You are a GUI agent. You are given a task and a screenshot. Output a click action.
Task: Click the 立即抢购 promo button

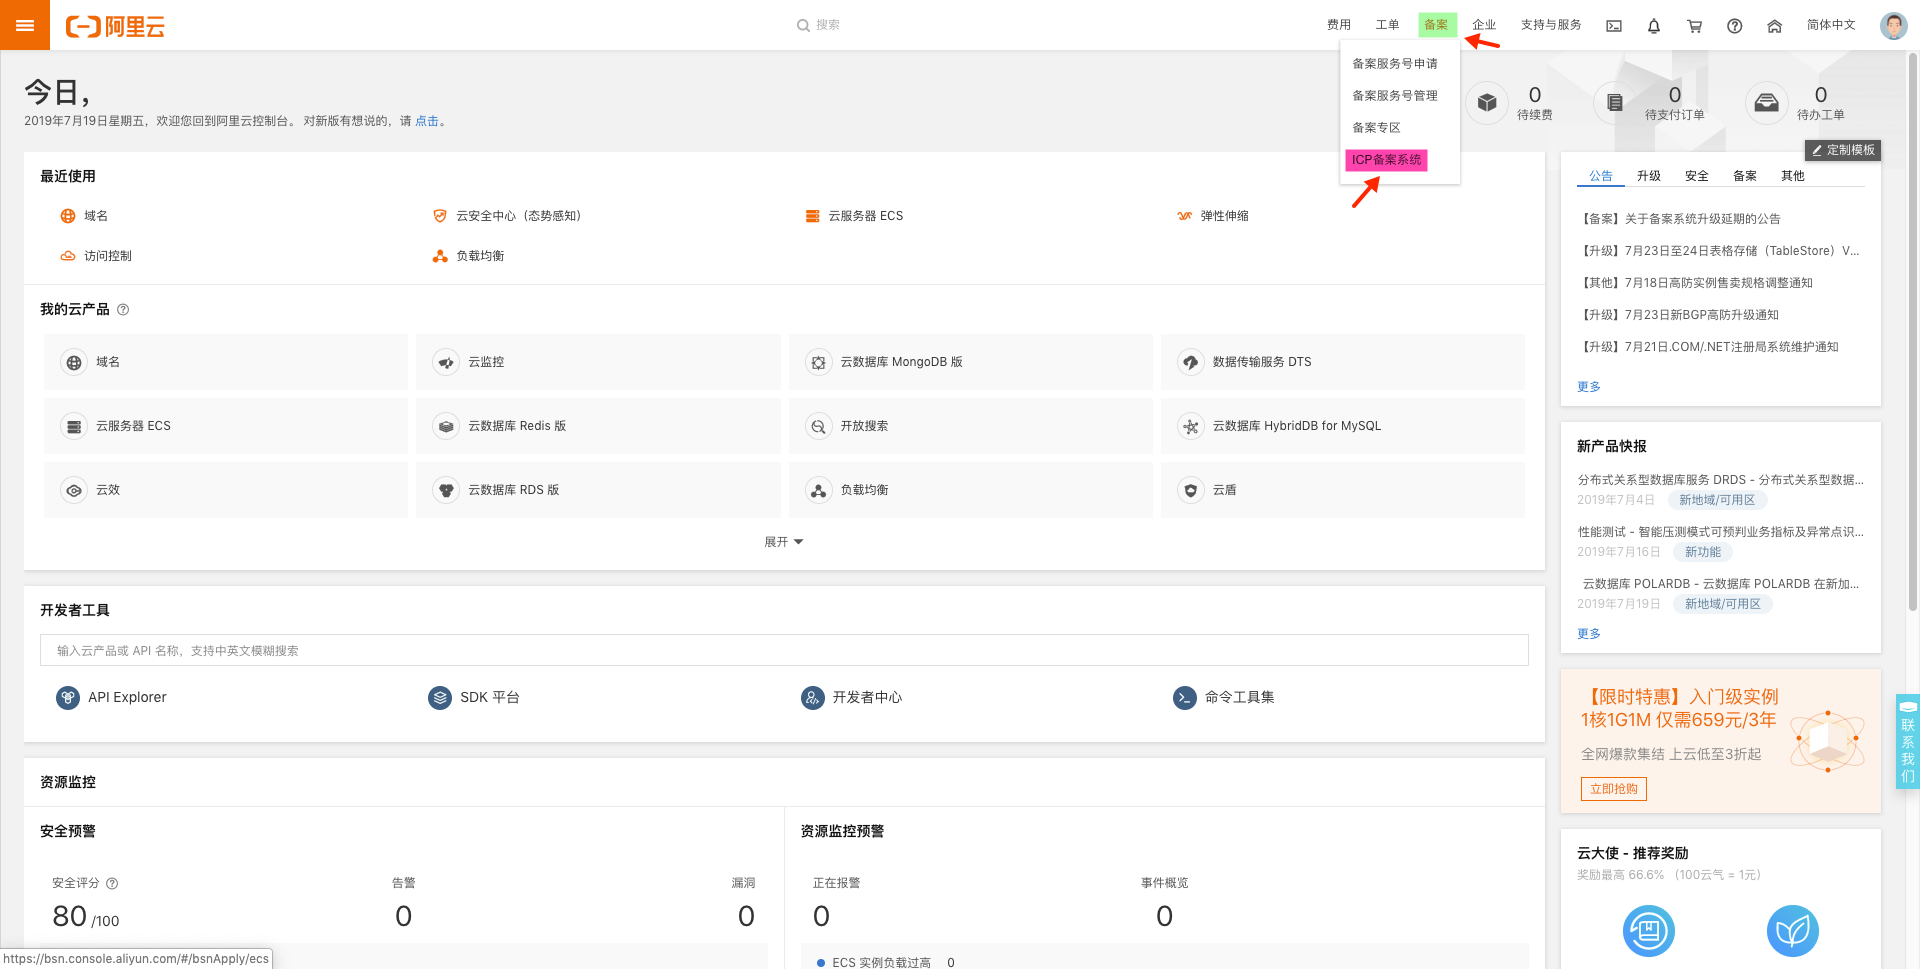tap(1613, 789)
